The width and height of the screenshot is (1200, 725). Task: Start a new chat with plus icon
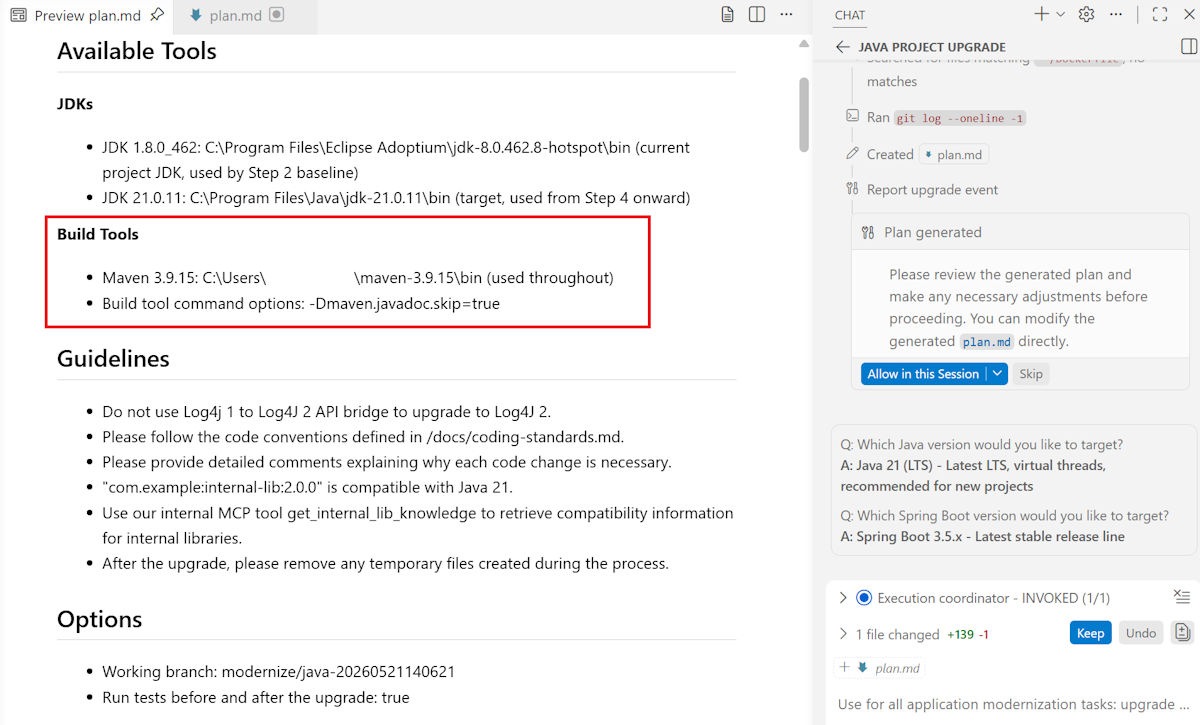pos(1041,15)
